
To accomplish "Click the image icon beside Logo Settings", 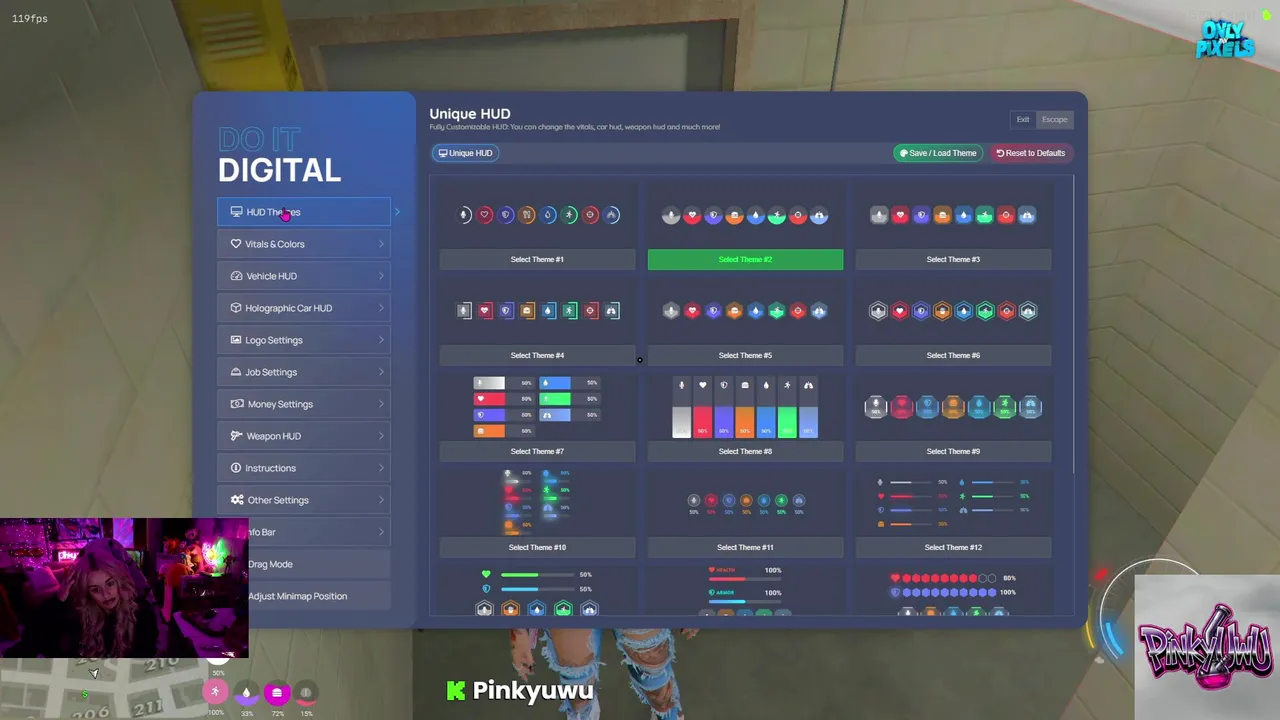I will 236,340.
